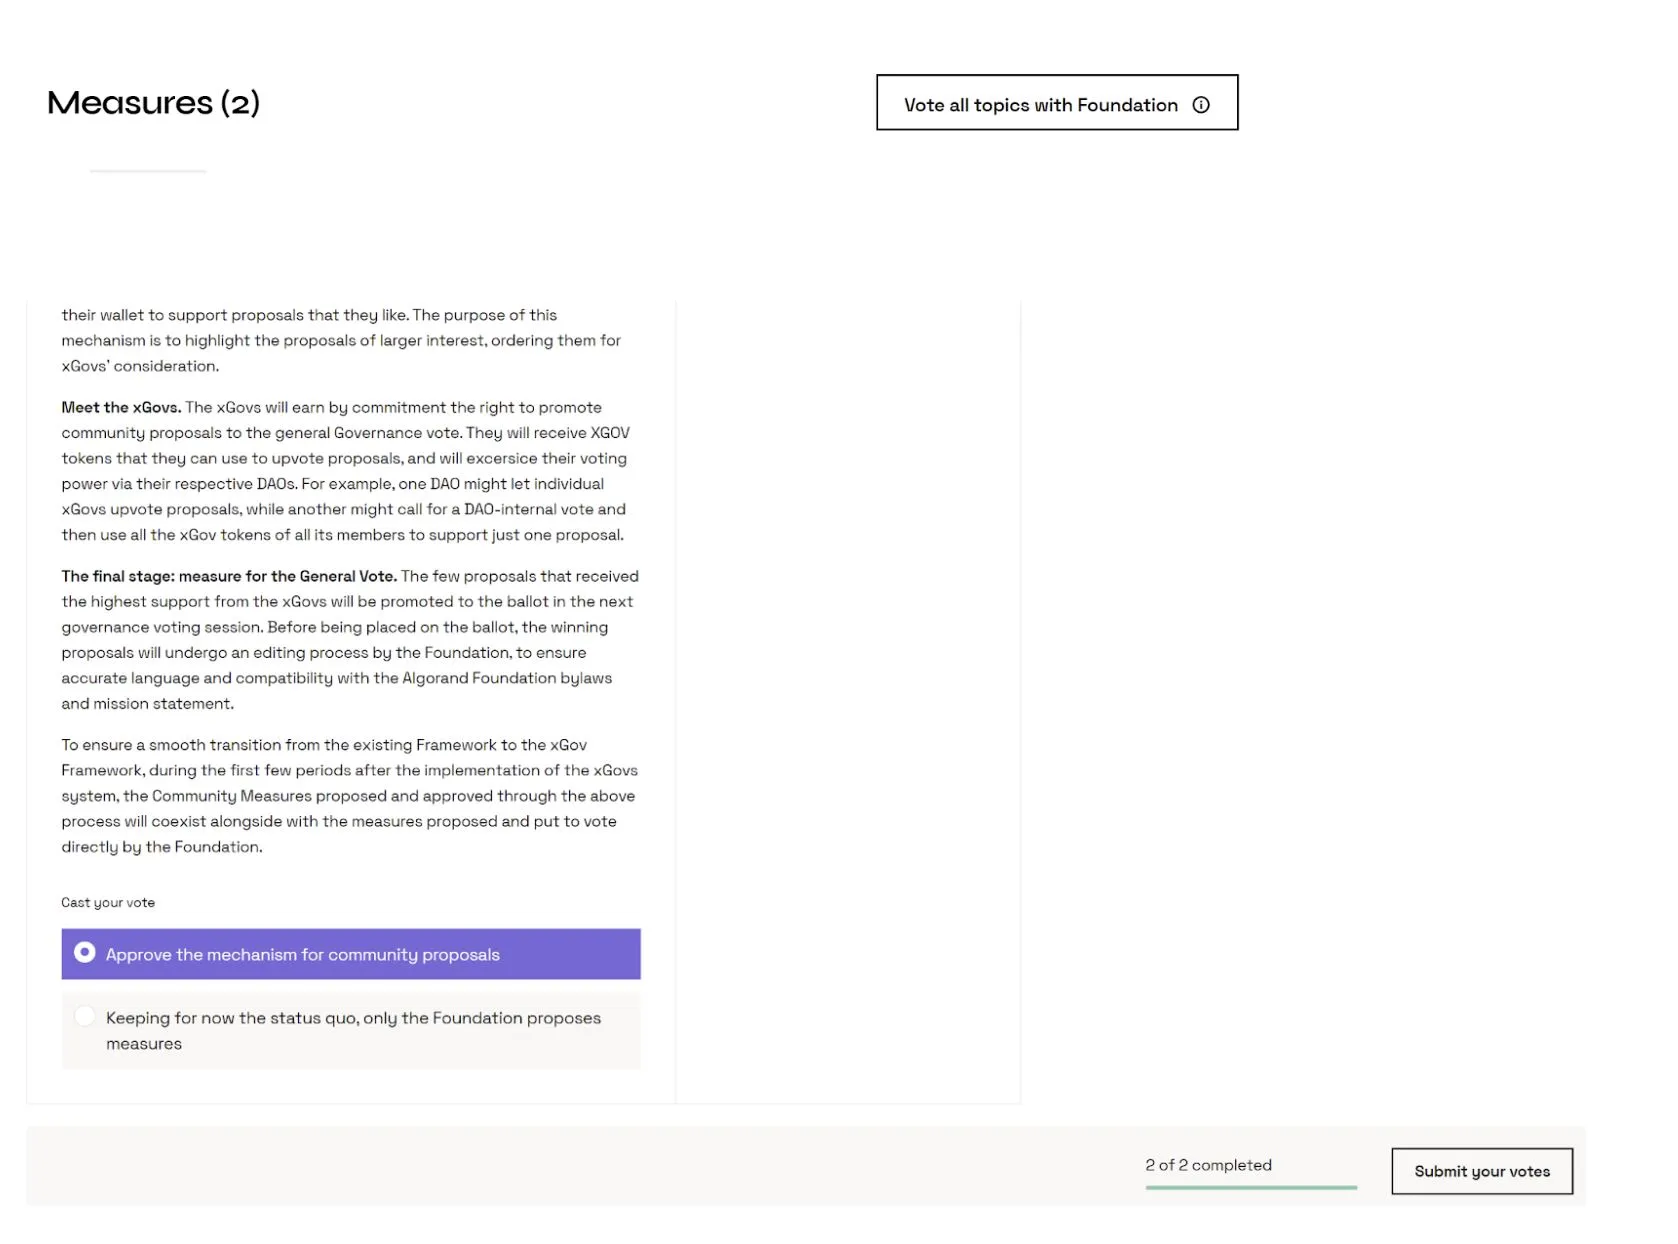Click the Cast your vote label
Screen dimensions: 1678x1244
pyautogui.click(x=108, y=902)
